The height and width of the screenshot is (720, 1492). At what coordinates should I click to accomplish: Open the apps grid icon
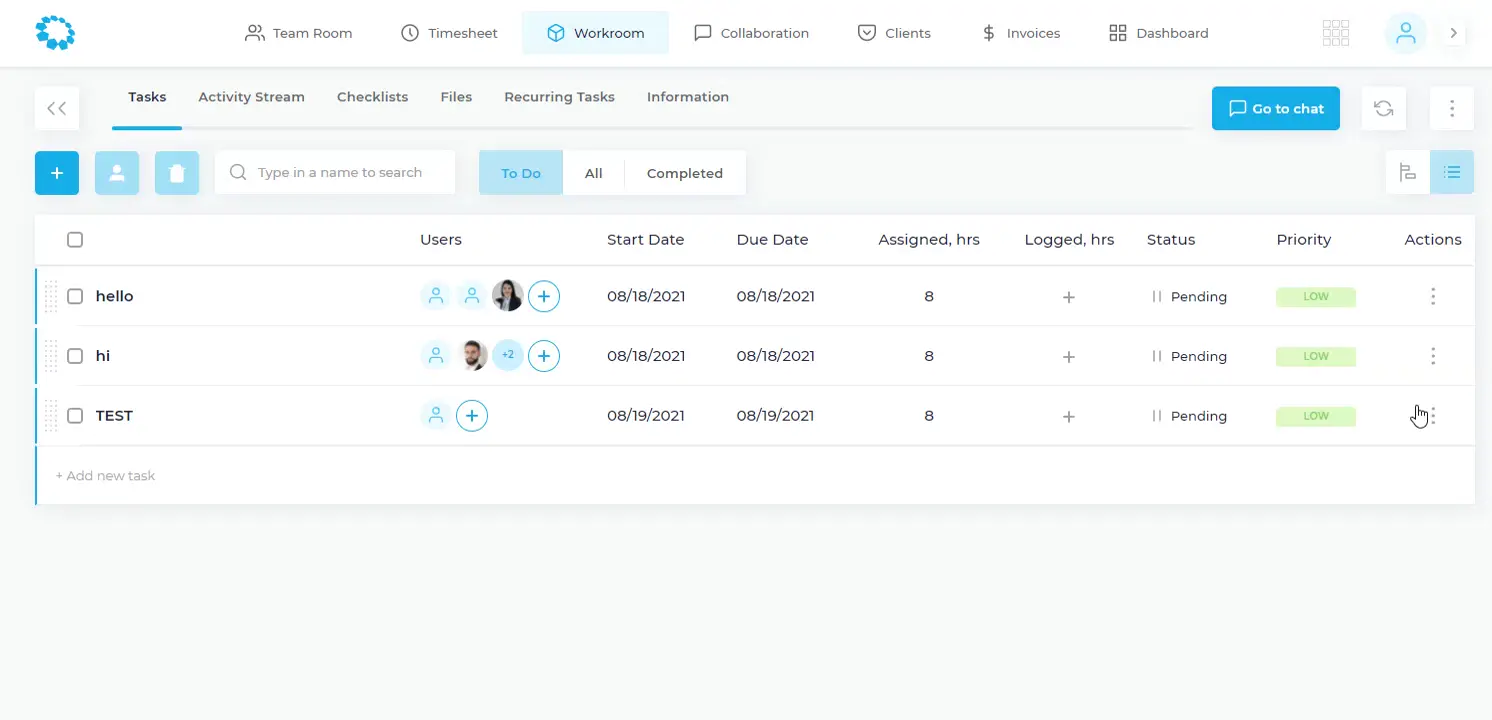[1336, 33]
